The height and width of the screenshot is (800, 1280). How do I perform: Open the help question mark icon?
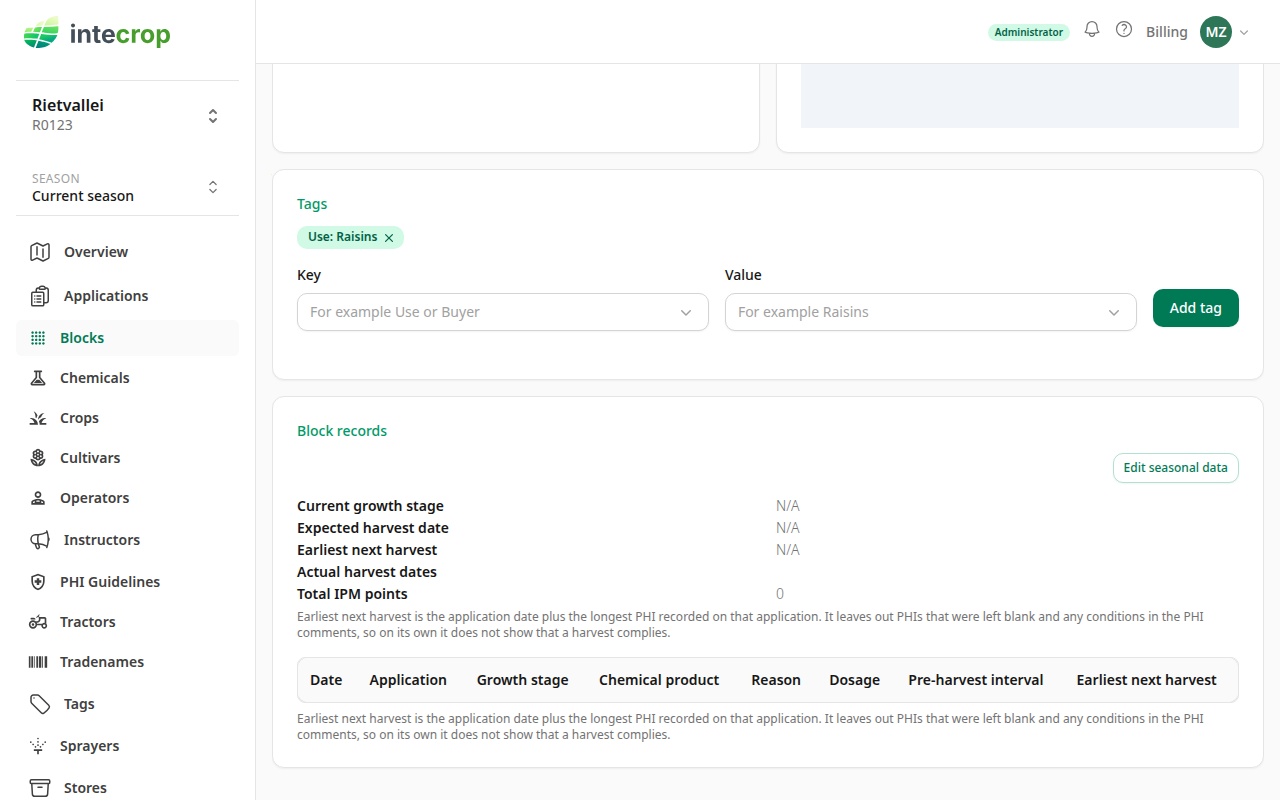coord(1124,30)
